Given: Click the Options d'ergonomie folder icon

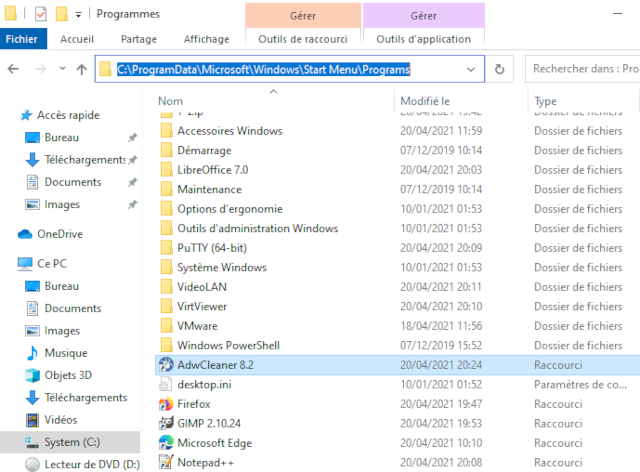Looking at the screenshot, I should click(166, 209).
